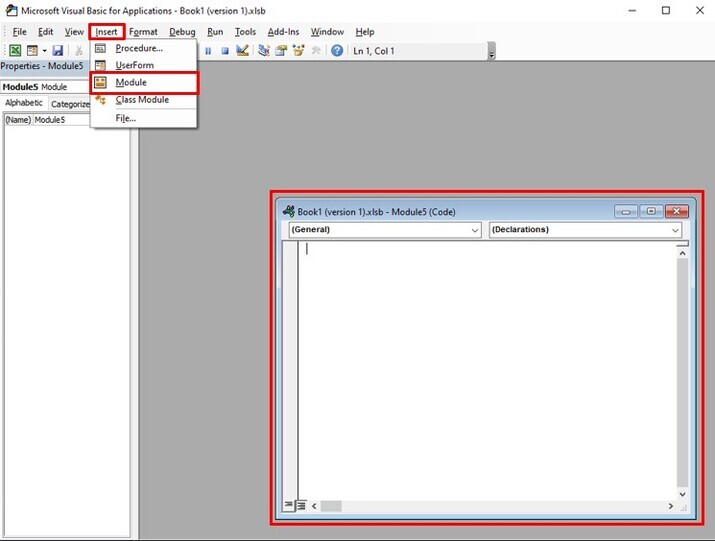This screenshot has width=715, height=541.
Task: Click the Properties - Module5 panel title
Action: pos(42,66)
